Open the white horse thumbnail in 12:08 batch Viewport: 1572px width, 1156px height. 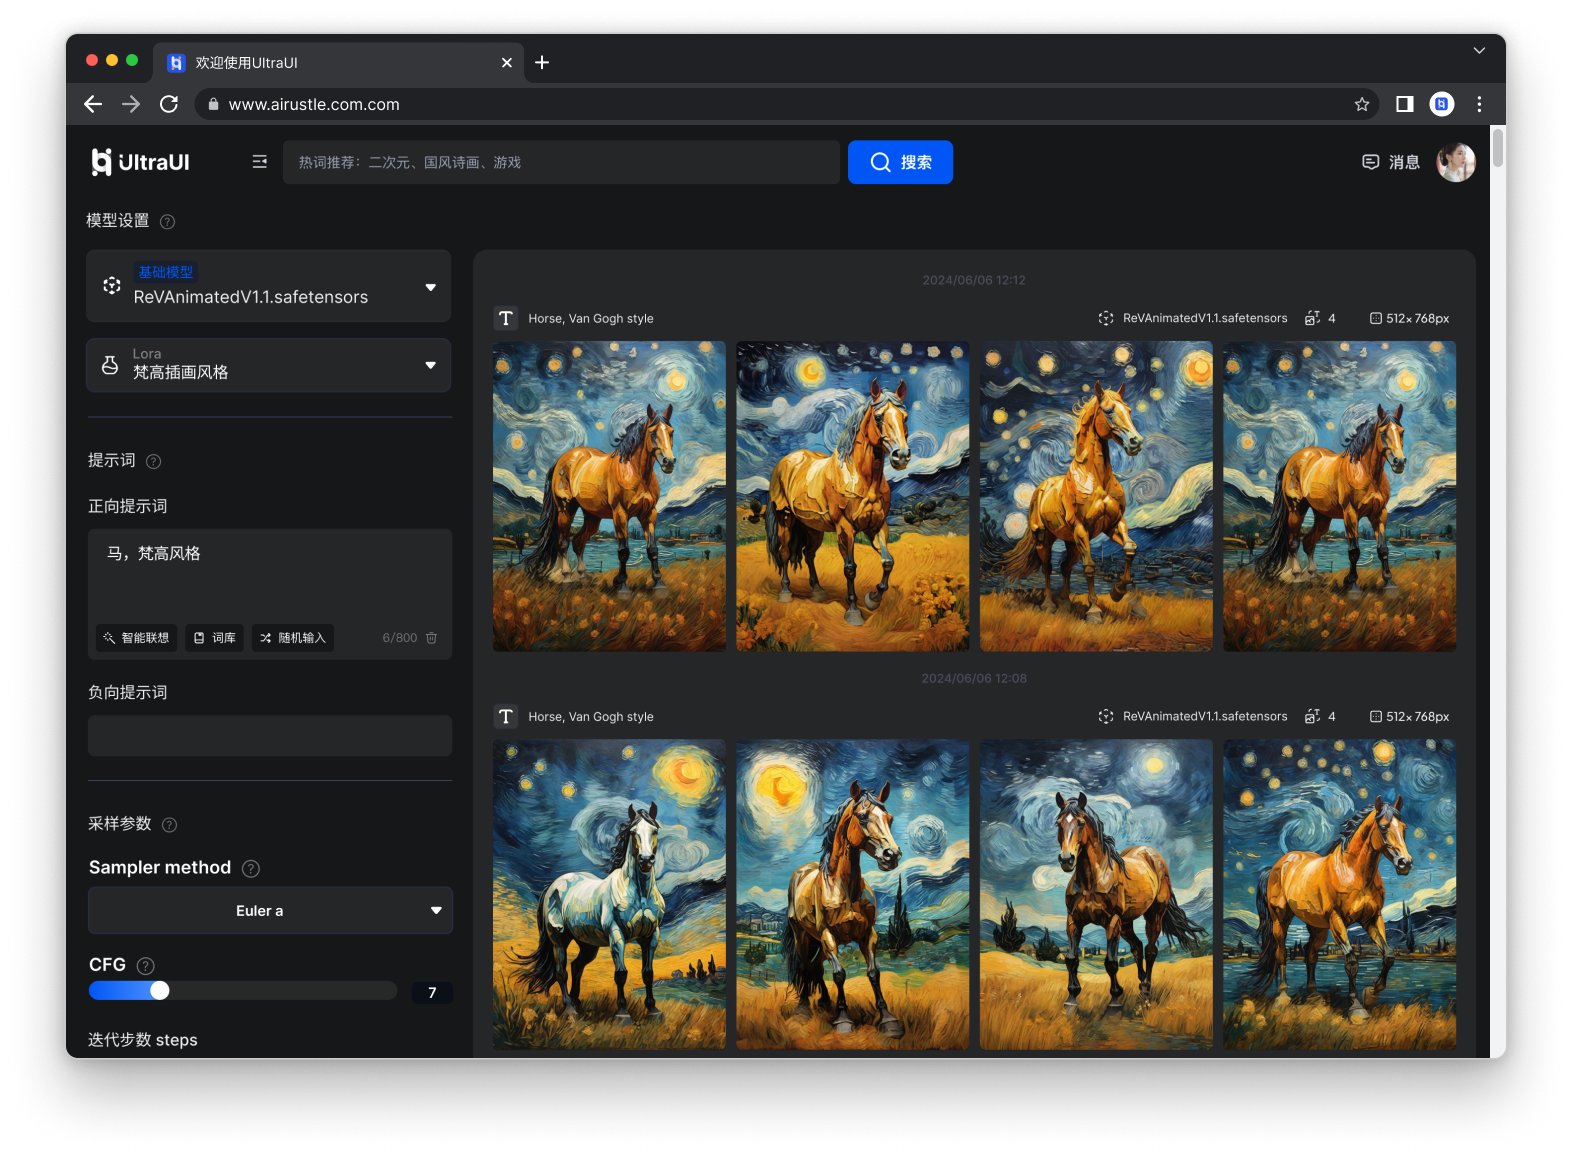pos(610,894)
